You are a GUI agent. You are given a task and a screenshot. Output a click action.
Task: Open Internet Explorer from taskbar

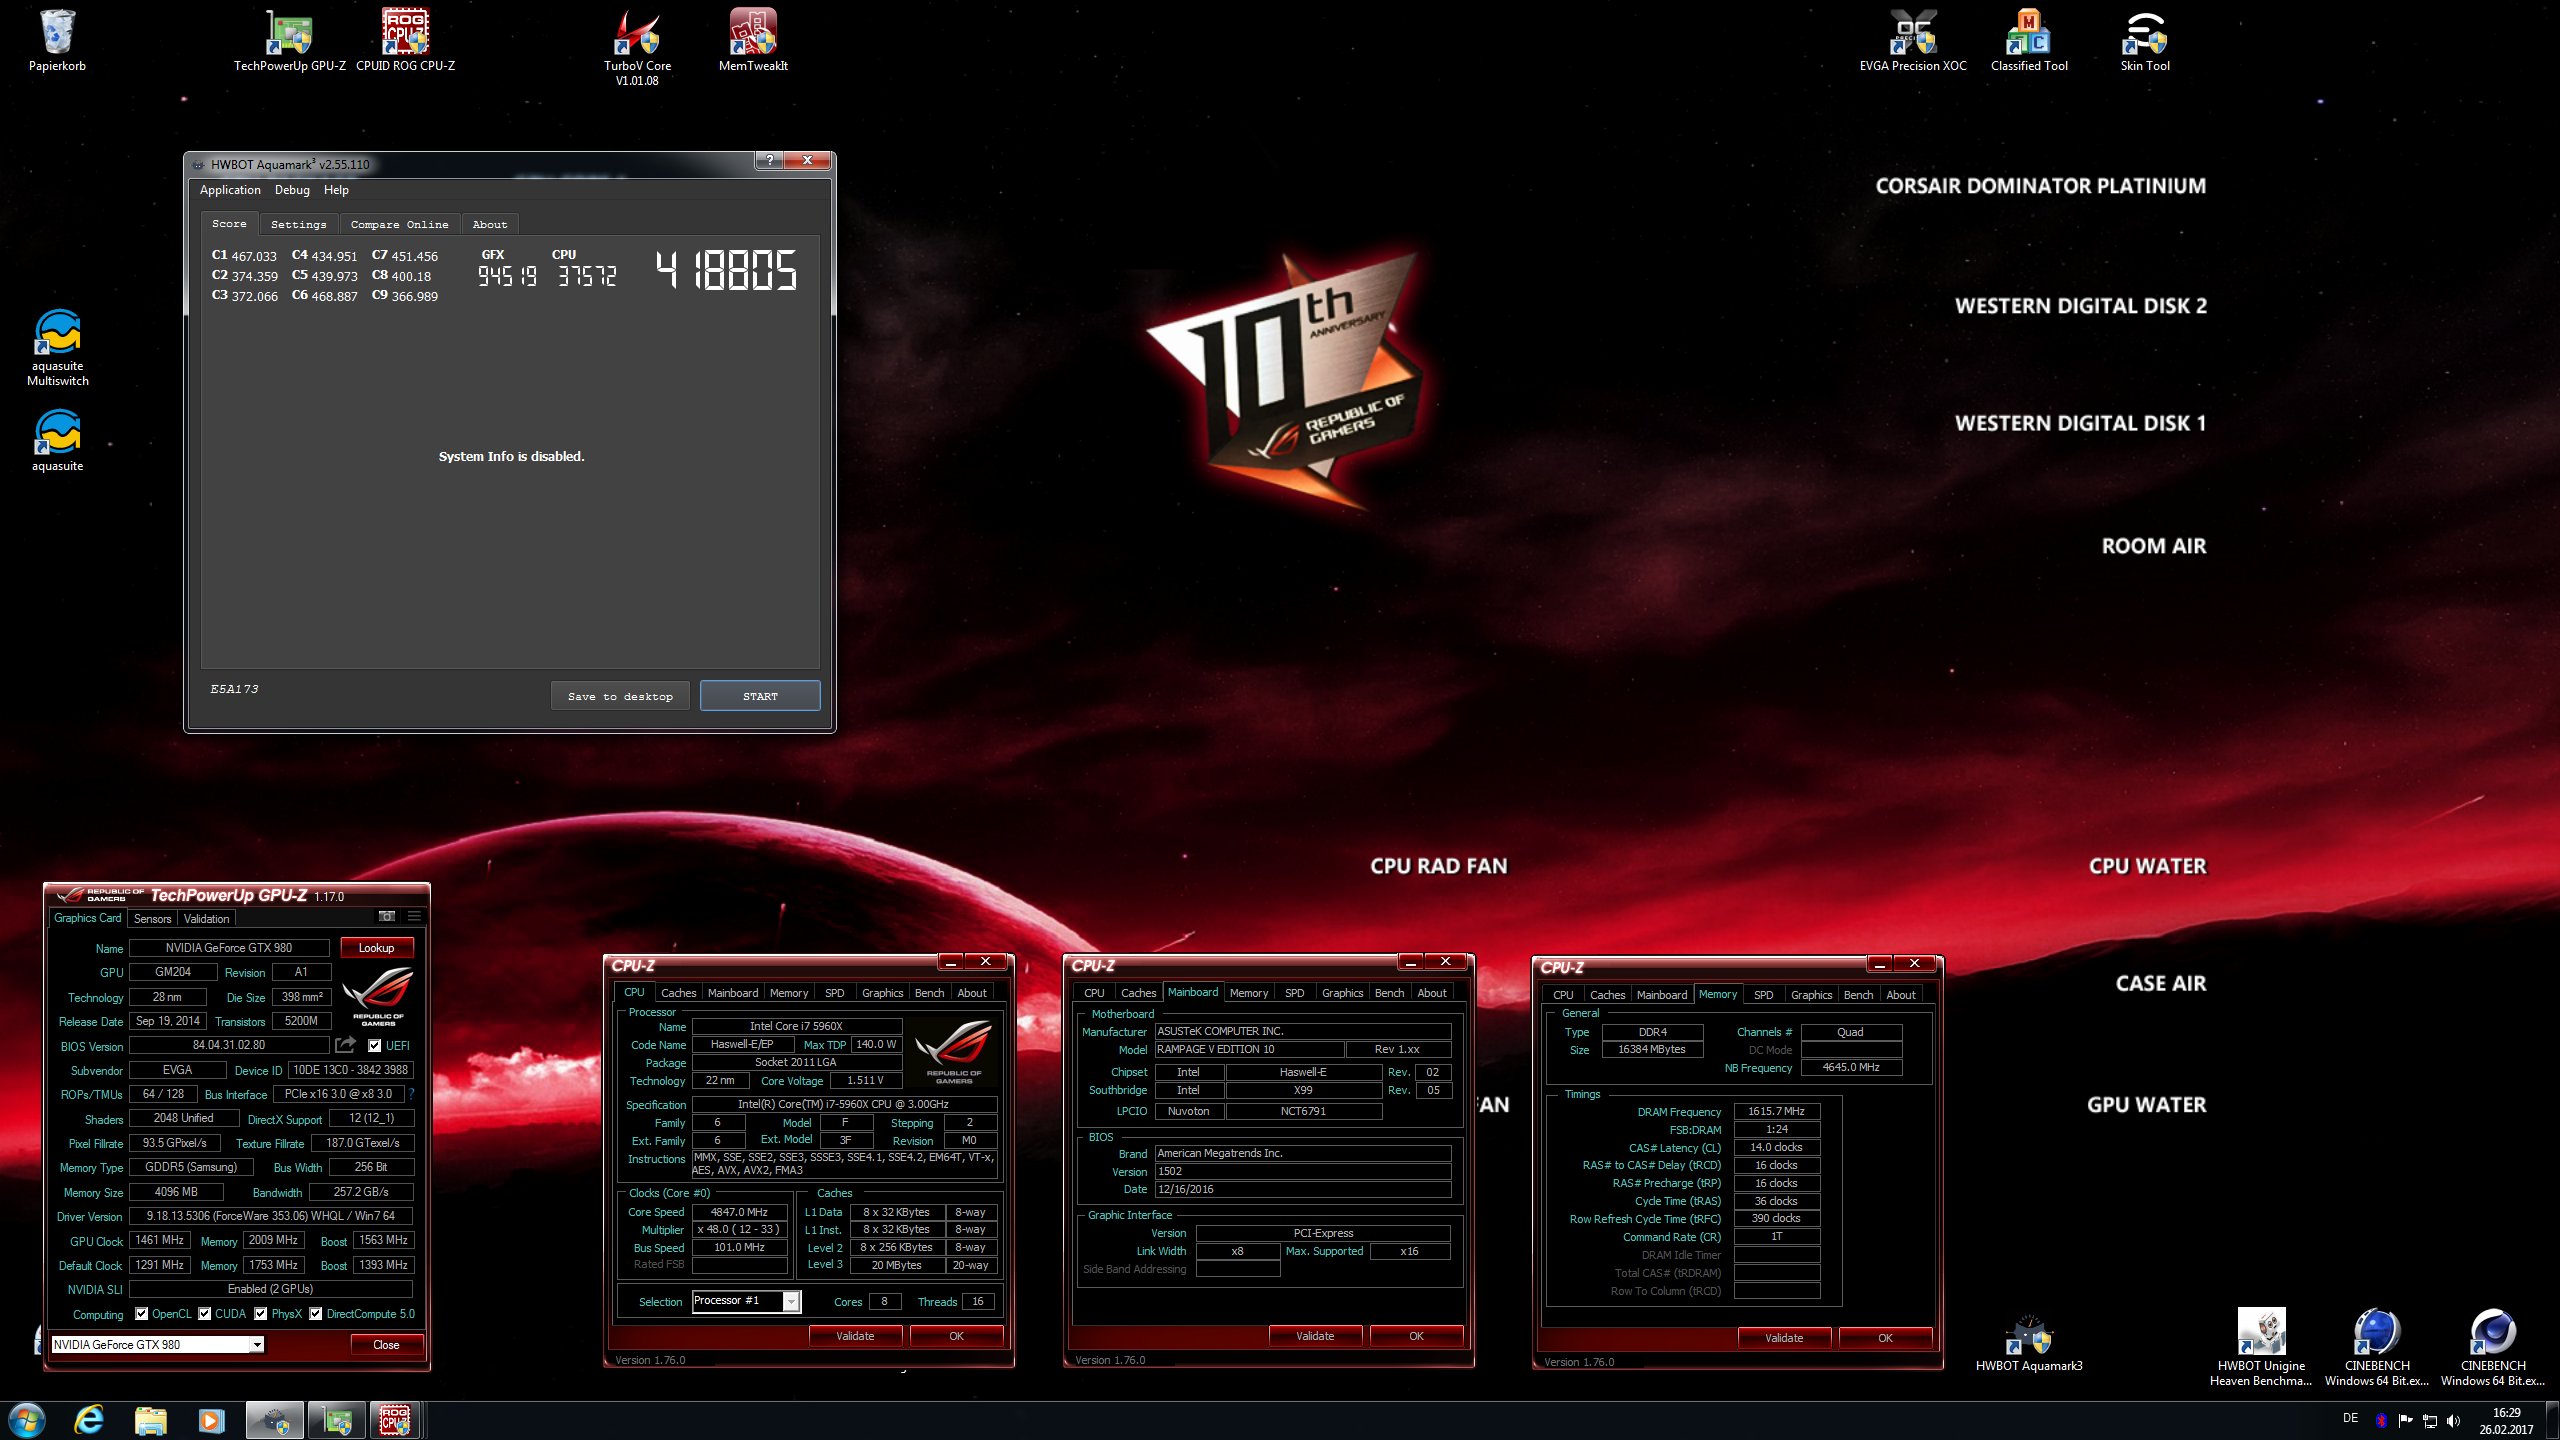pos(89,1420)
